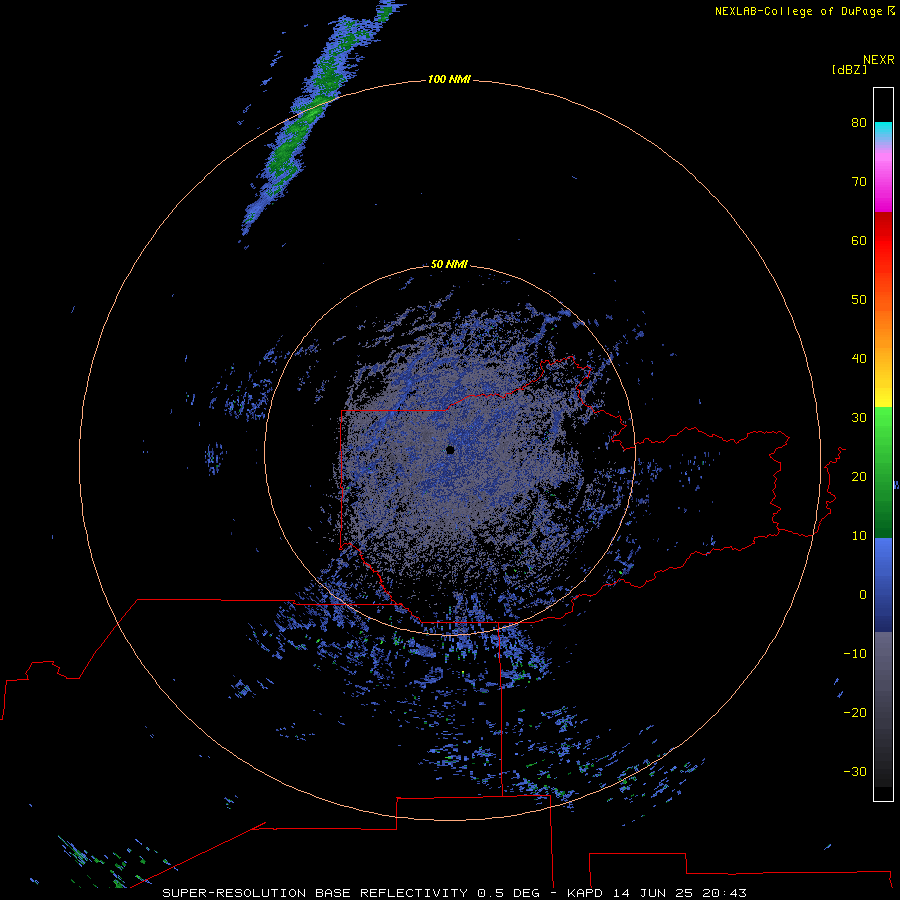This screenshot has height=900, width=900.
Task: Click the -20 value on dBZ scale
Action: [x=855, y=713]
